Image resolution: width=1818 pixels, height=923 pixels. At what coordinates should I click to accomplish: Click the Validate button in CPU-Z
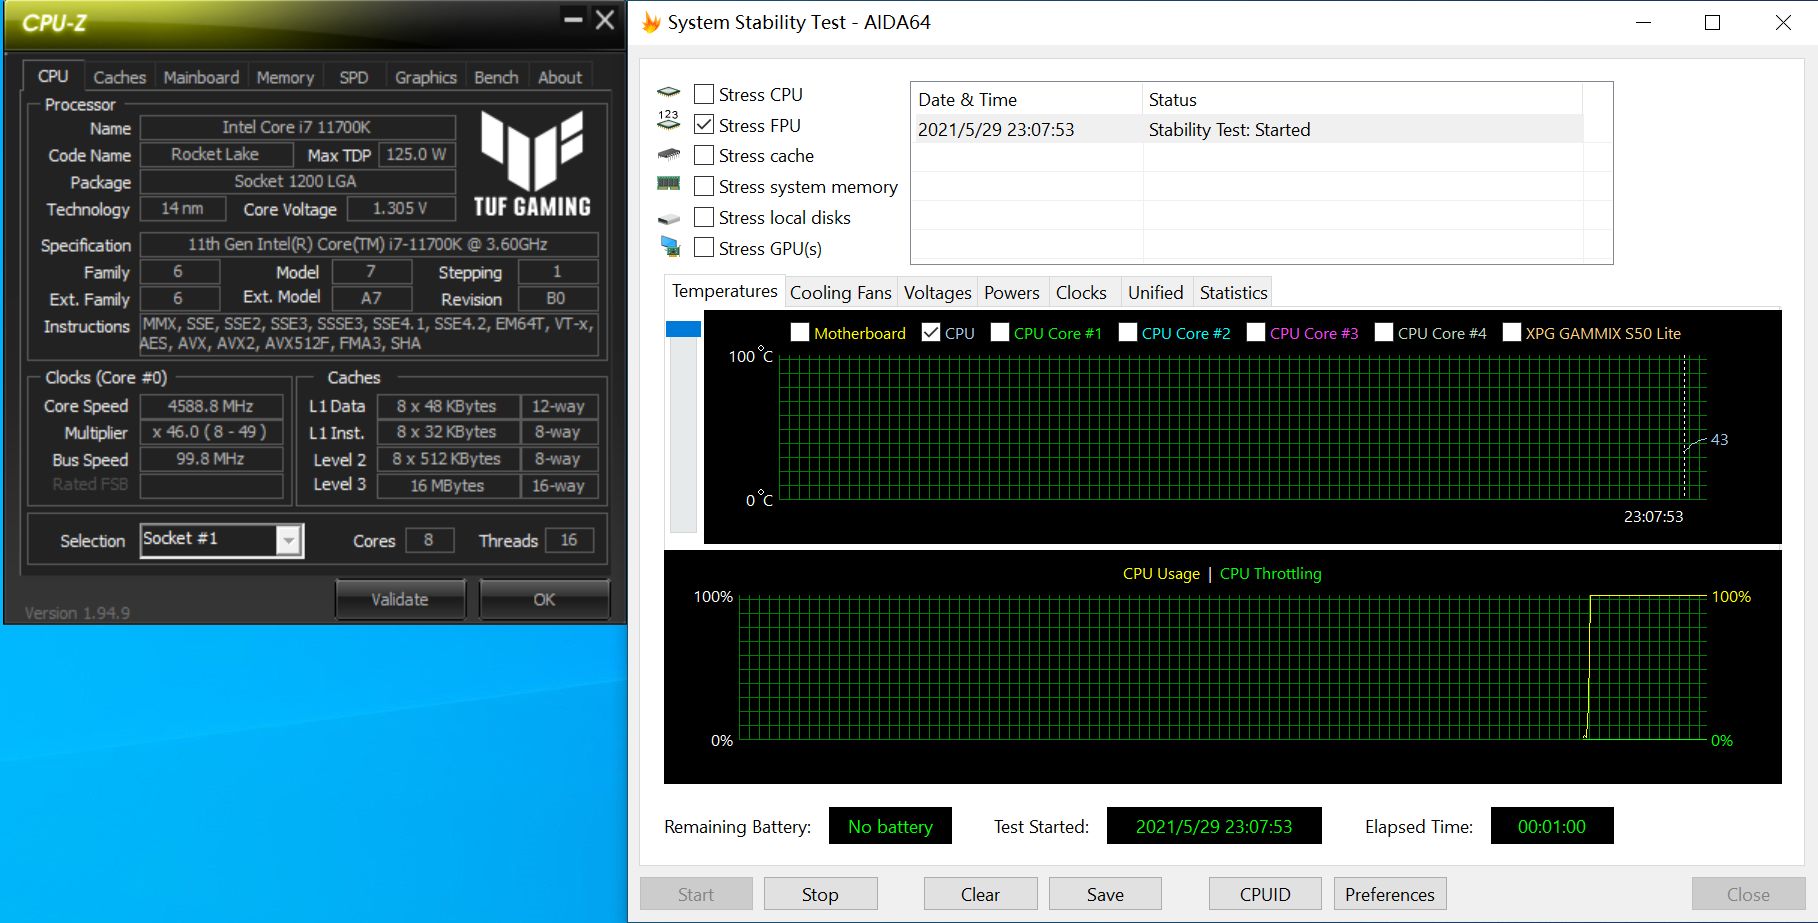400,599
